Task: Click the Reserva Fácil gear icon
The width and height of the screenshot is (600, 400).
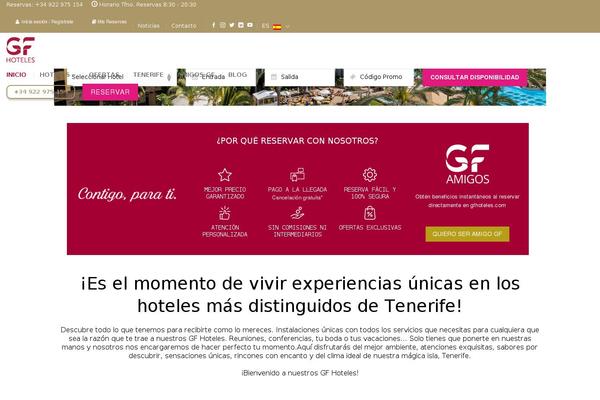Action: pos(370,175)
